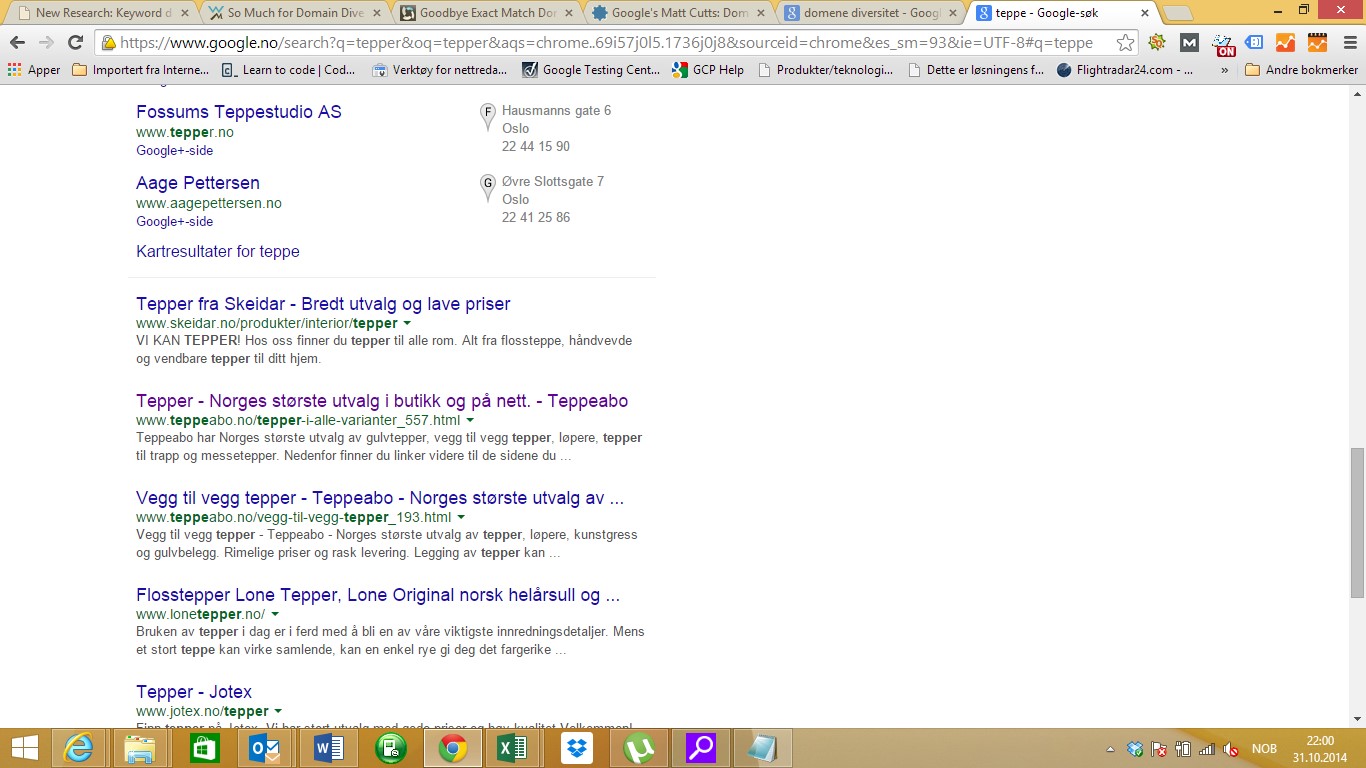The height and width of the screenshot is (768, 1366).
Task: Go back with the browser back arrow
Action: tap(18, 43)
